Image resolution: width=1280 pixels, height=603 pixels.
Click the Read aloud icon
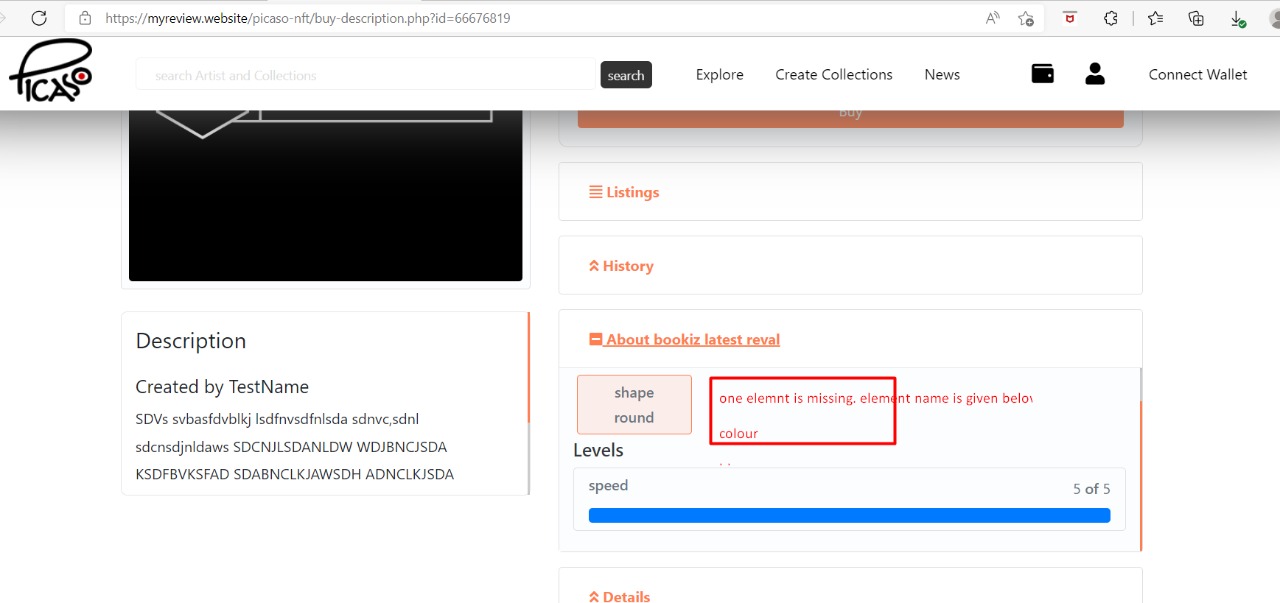(x=992, y=18)
